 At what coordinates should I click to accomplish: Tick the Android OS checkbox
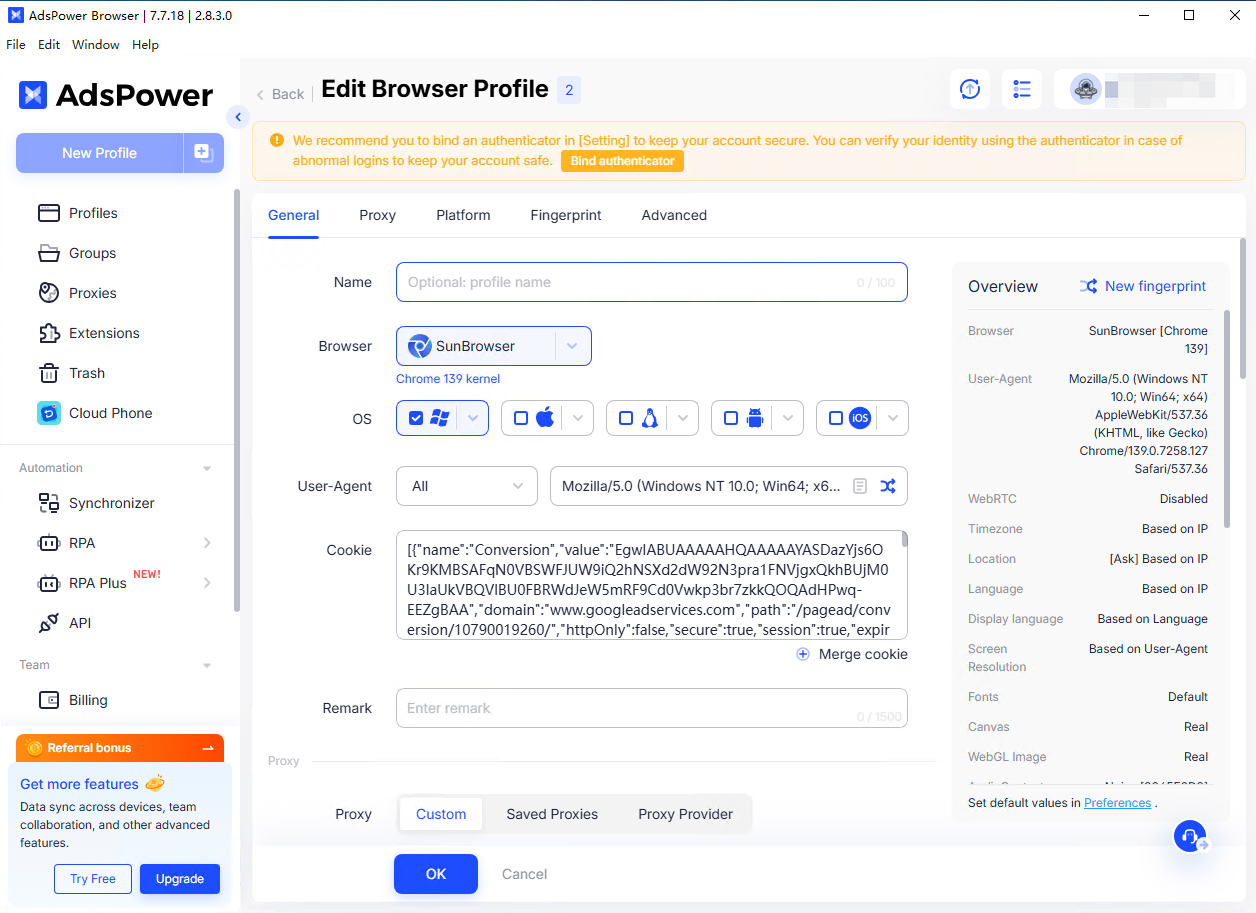[x=731, y=418]
